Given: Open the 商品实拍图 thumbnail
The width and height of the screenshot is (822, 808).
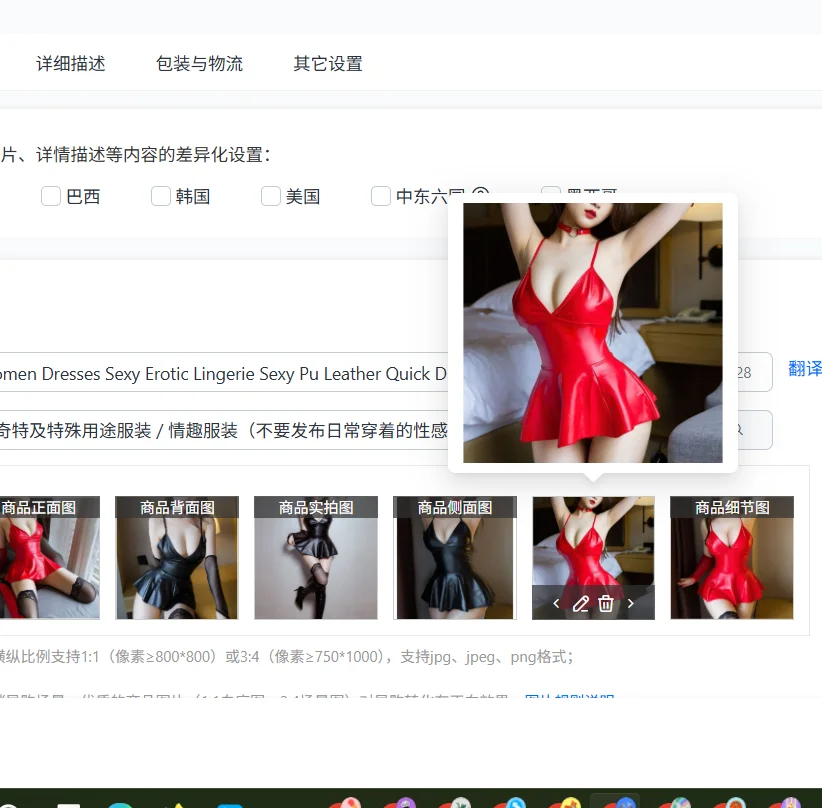Looking at the screenshot, I should [x=316, y=558].
